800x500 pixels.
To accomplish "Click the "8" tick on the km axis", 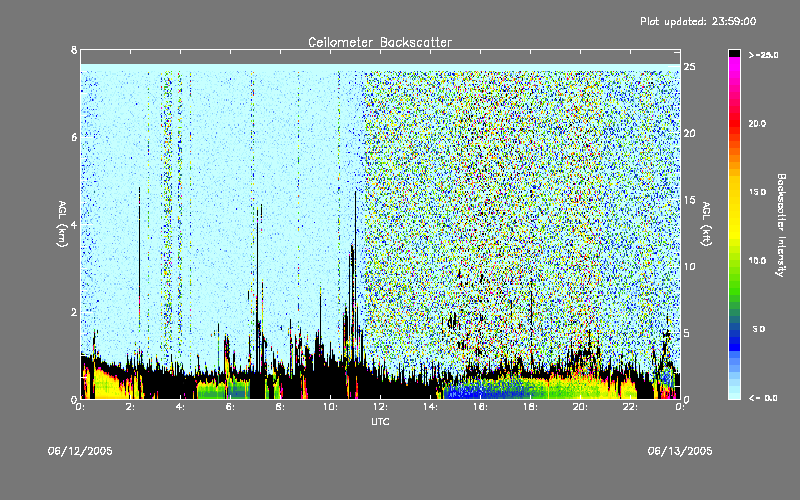I will point(74,50).
